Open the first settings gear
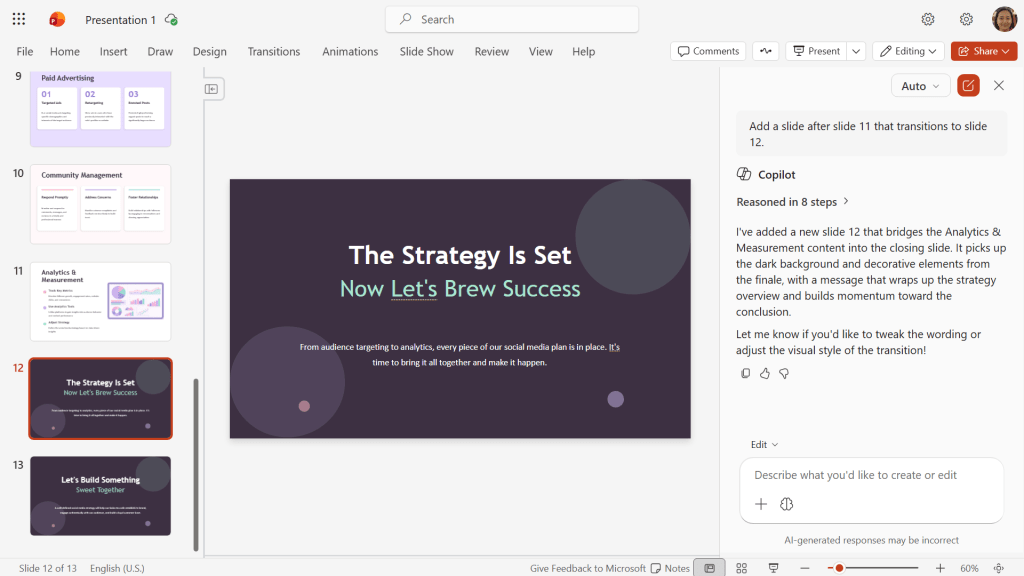Screen dimensions: 1024x576 [928, 20]
